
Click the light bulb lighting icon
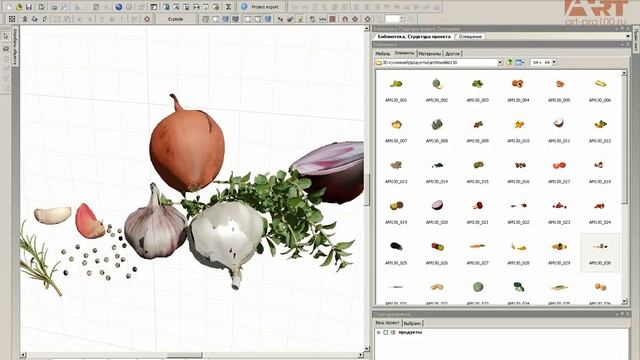[300, 19]
